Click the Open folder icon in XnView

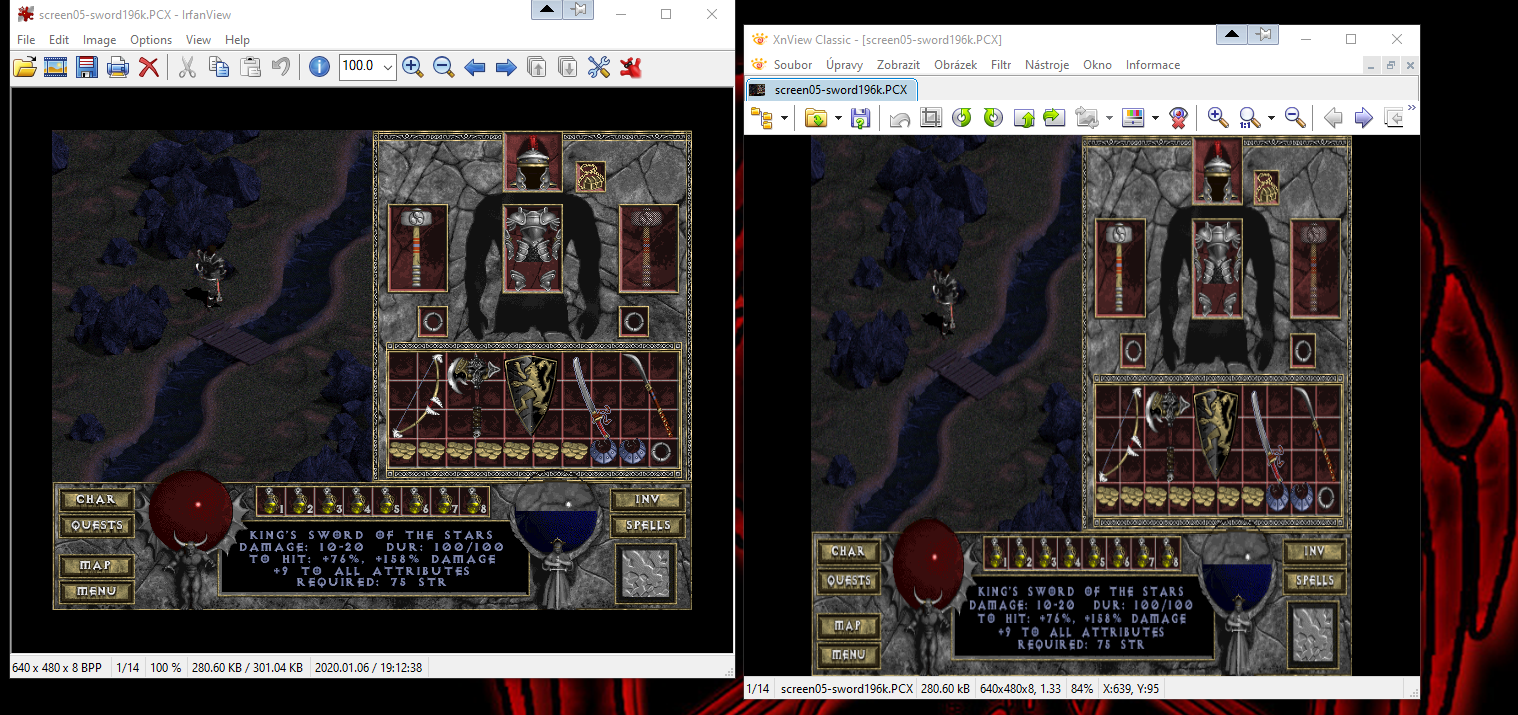816,118
